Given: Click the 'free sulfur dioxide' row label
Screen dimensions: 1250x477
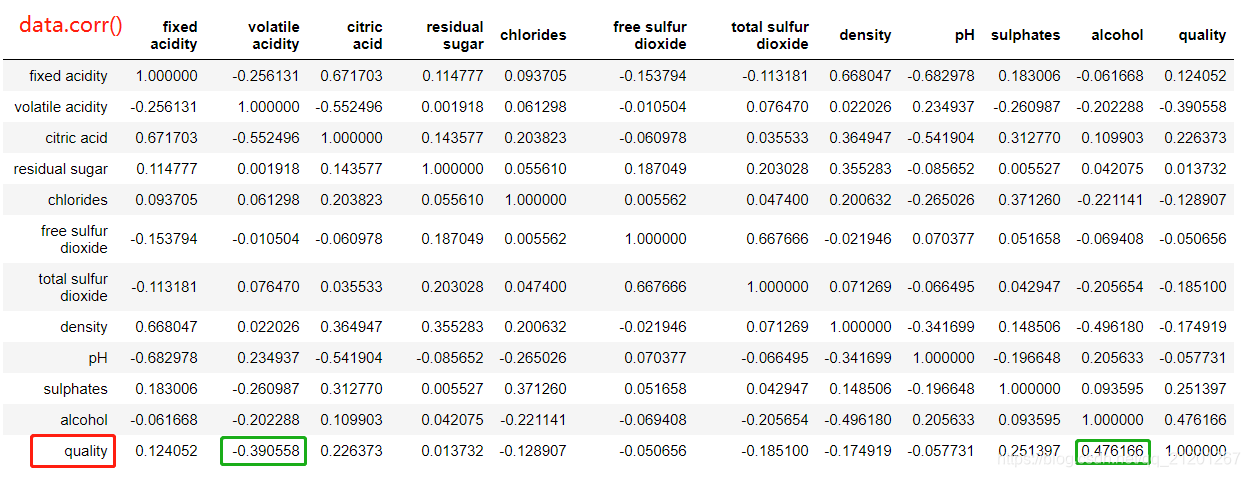Looking at the screenshot, I should (x=74, y=239).
